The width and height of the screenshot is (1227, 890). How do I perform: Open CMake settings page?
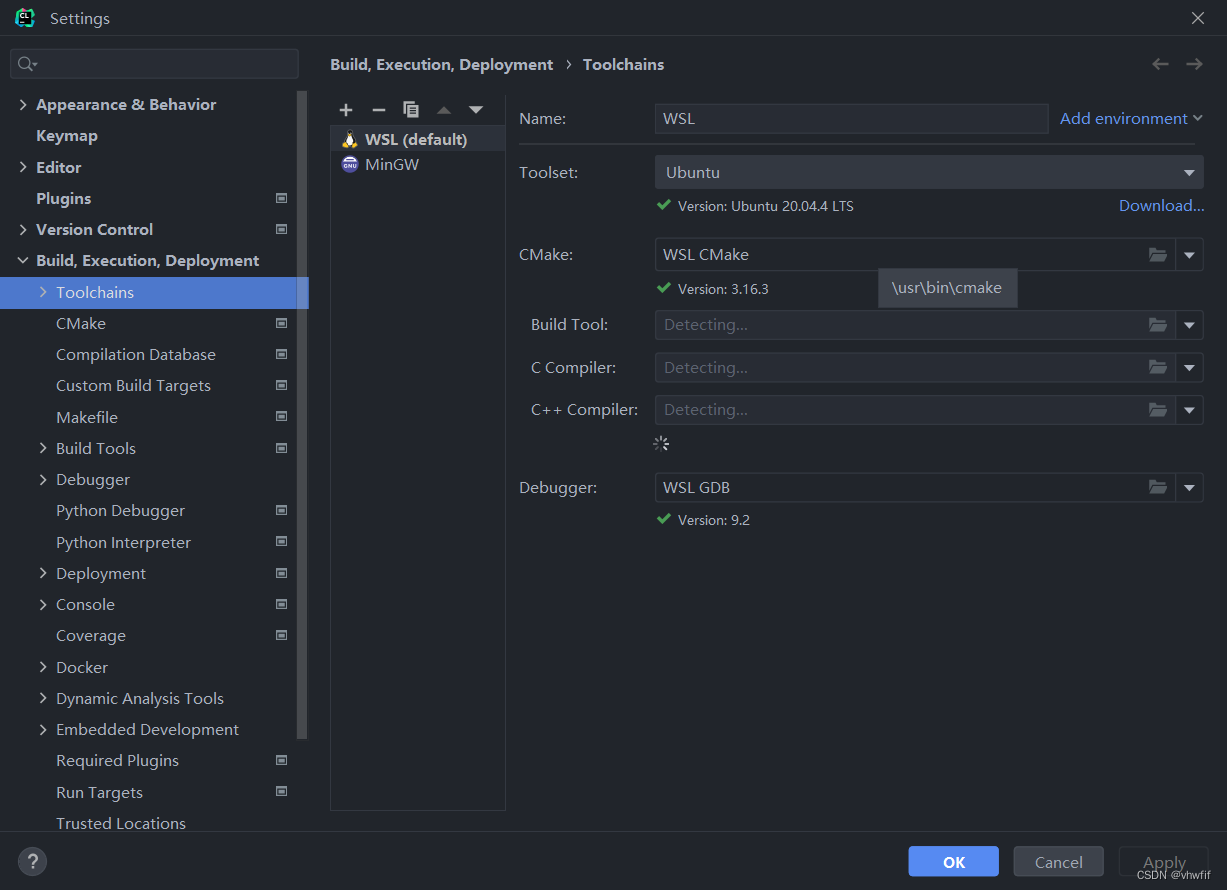point(81,323)
